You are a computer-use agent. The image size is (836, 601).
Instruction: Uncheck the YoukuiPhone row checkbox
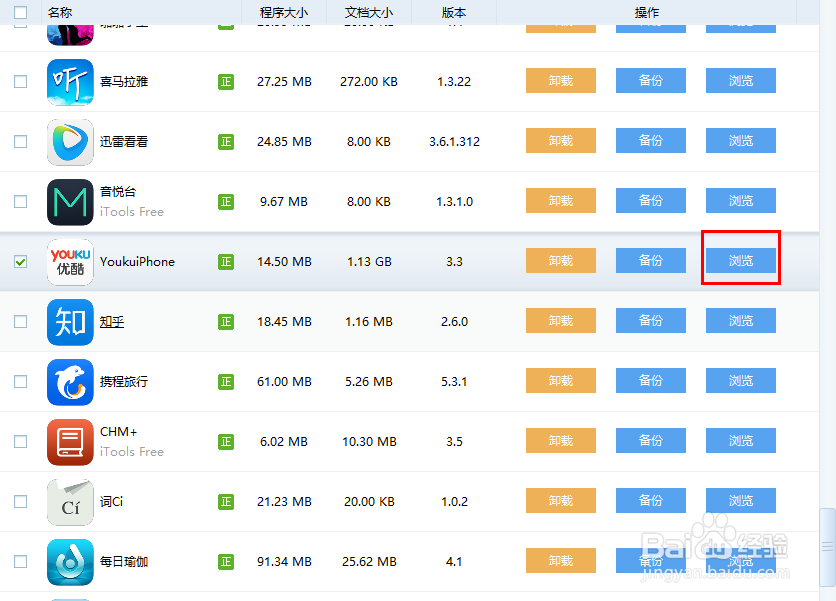tap(20, 261)
